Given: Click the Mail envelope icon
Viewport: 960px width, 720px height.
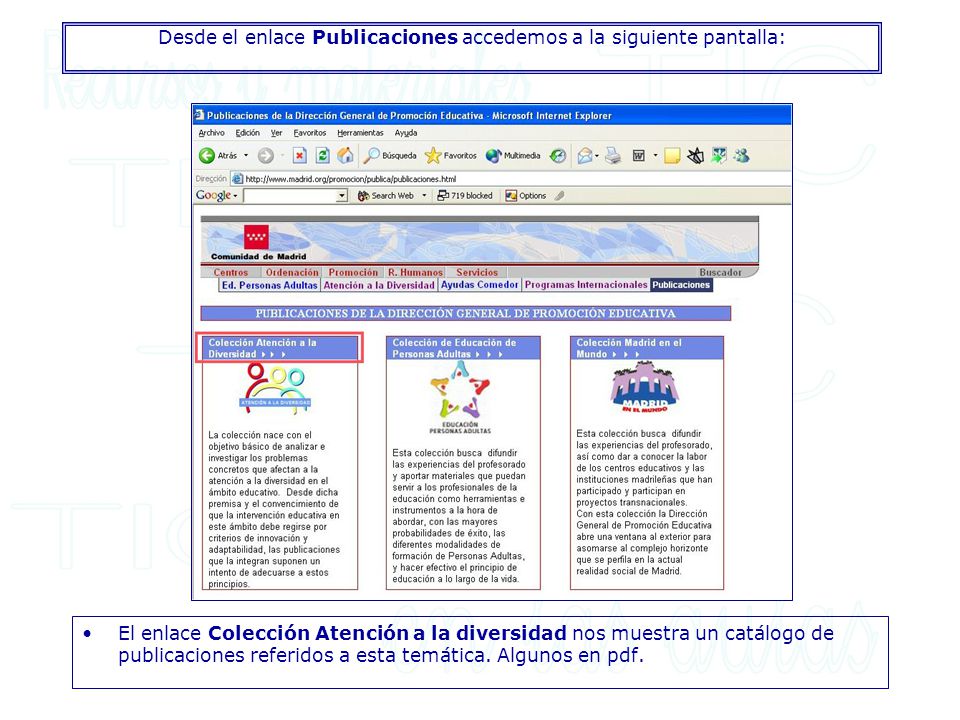Looking at the screenshot, I should pyautogui.click(x=585, y=156).
